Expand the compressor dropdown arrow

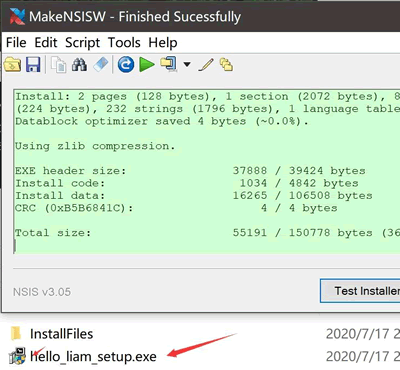tap(187, 64)
